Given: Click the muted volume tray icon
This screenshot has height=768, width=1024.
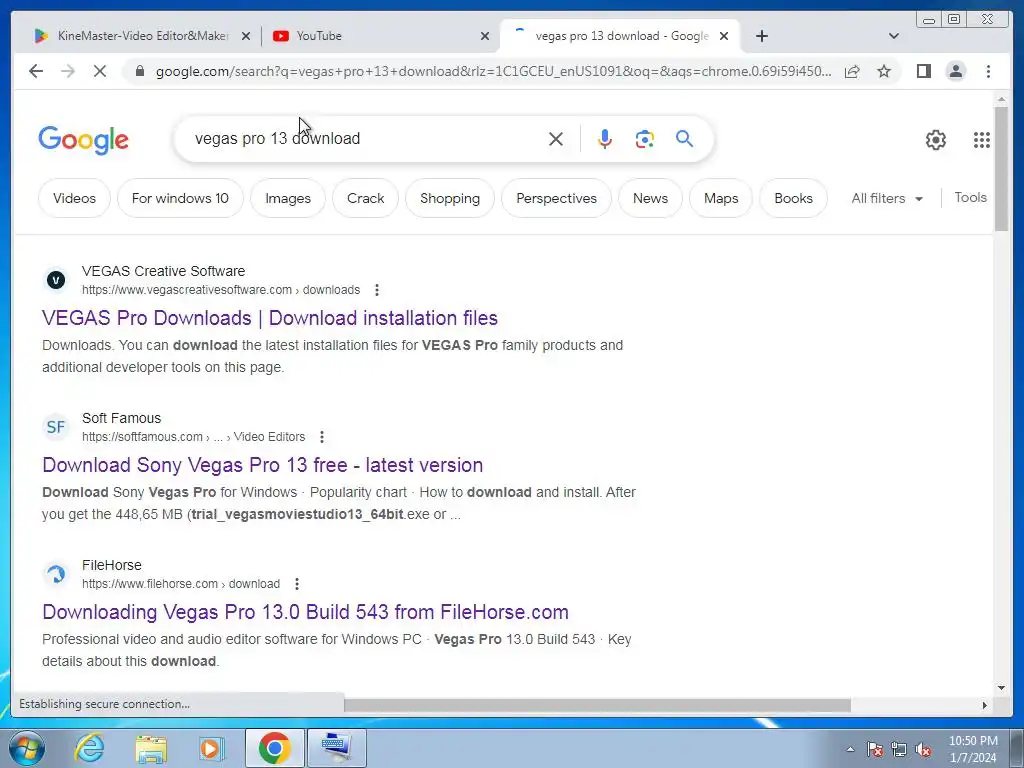Looking at the screenshot, I should [923, 750].
